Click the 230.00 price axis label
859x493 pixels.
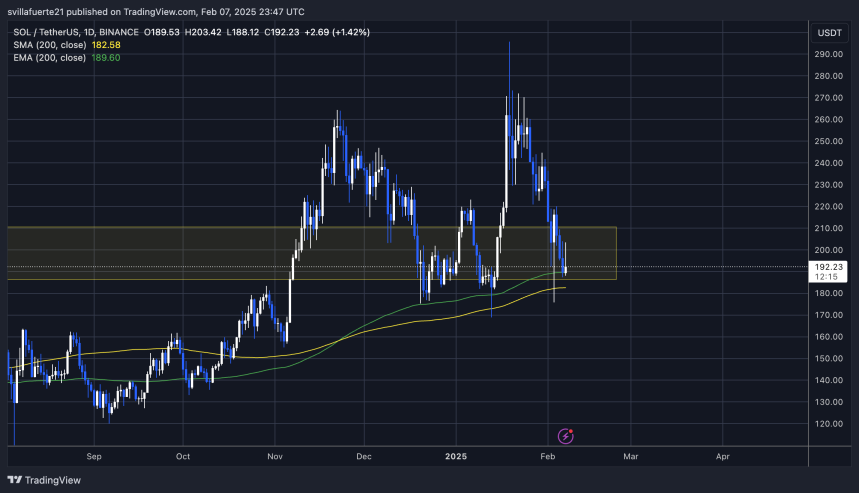828,185
